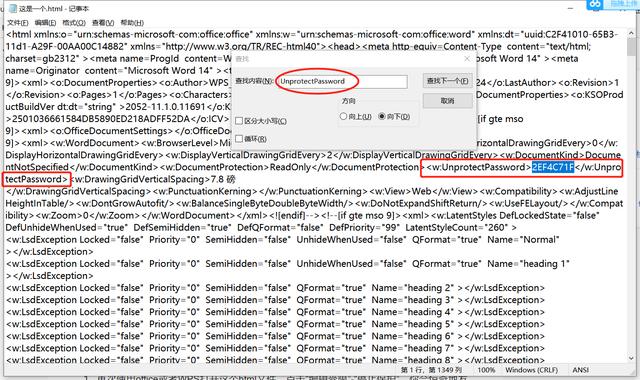Image resolution: width=640 pixels, height=380 pixels.
Task: Click into the UnprotectPassword search input field
Action: [x=342, y=81]
